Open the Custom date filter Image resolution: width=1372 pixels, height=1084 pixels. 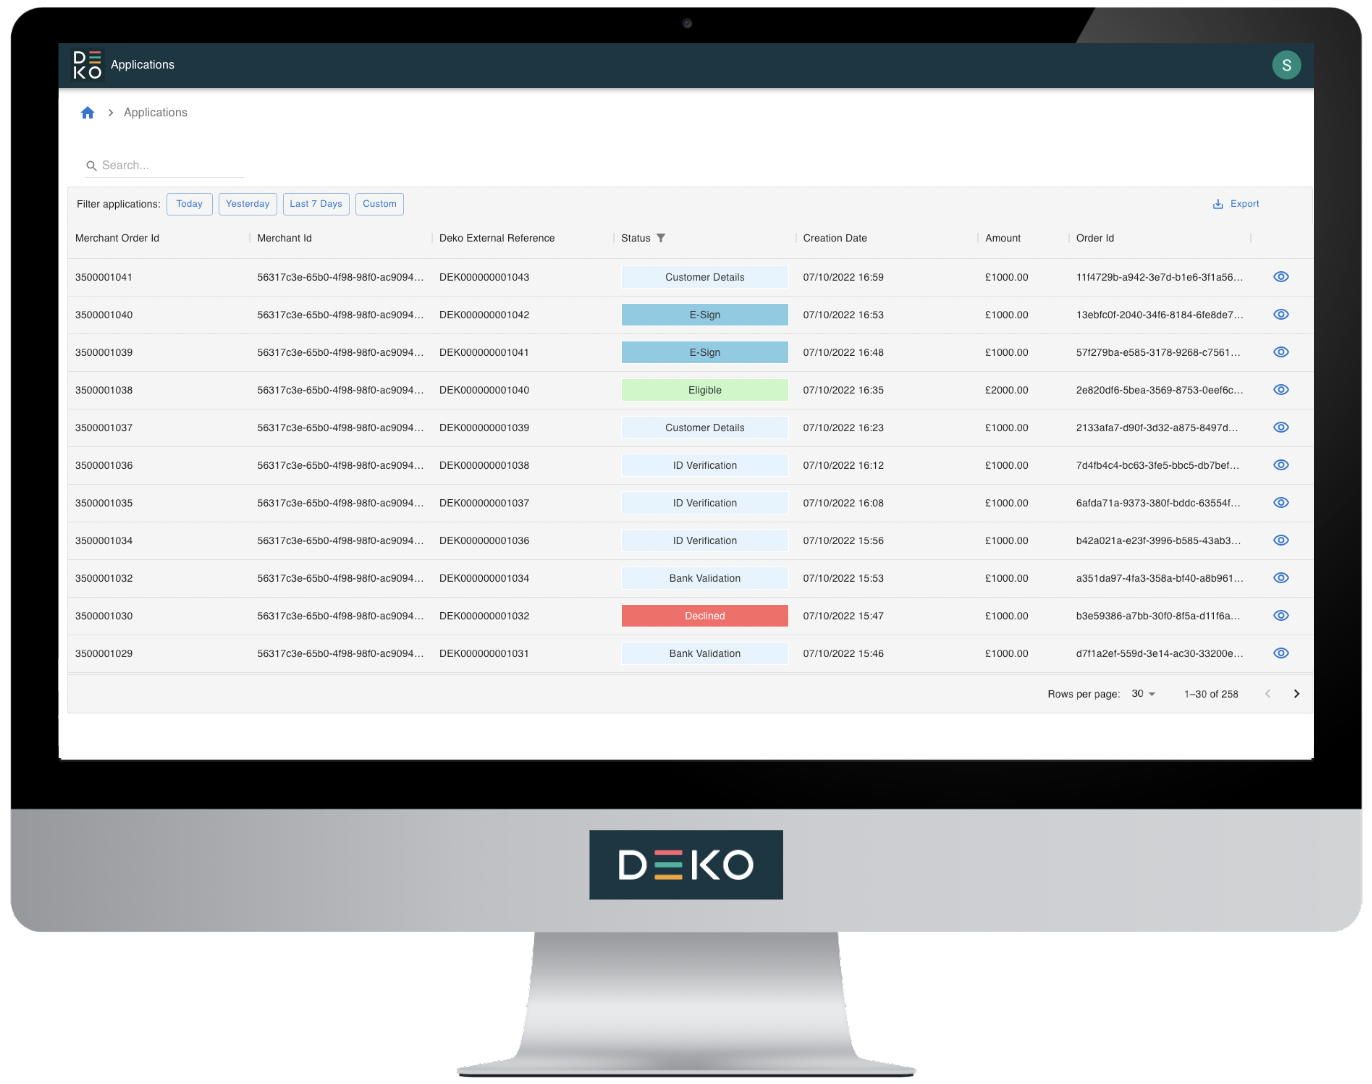tap(379, 204)
